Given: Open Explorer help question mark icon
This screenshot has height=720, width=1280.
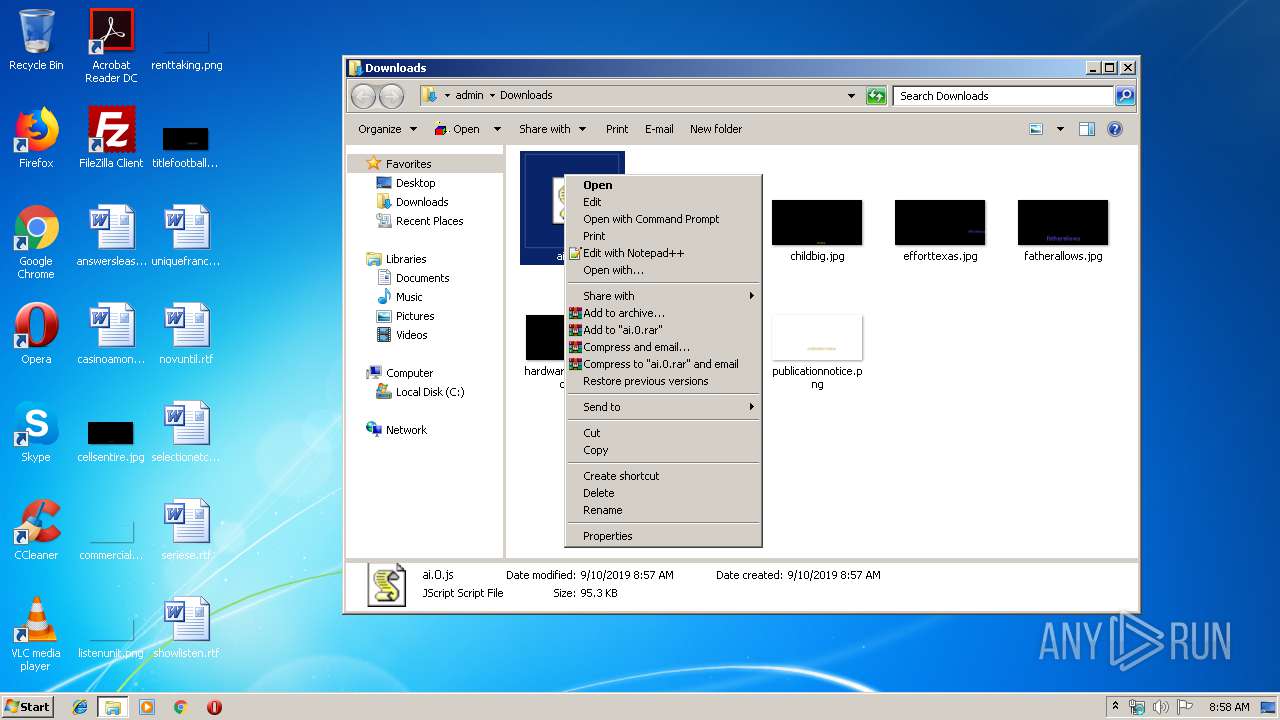Looking at the screenshot, I should pyautogui.click(x=1115, y=129).
